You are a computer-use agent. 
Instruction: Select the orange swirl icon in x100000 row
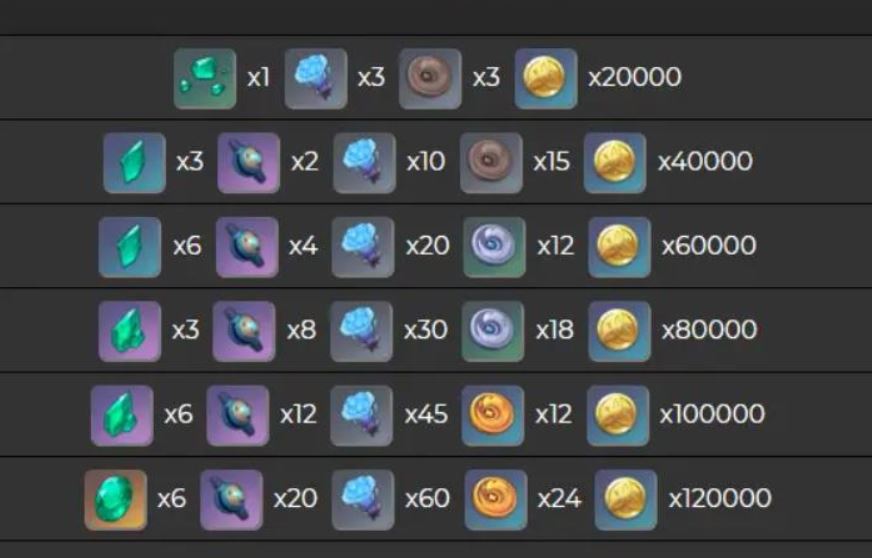point(493,416)
